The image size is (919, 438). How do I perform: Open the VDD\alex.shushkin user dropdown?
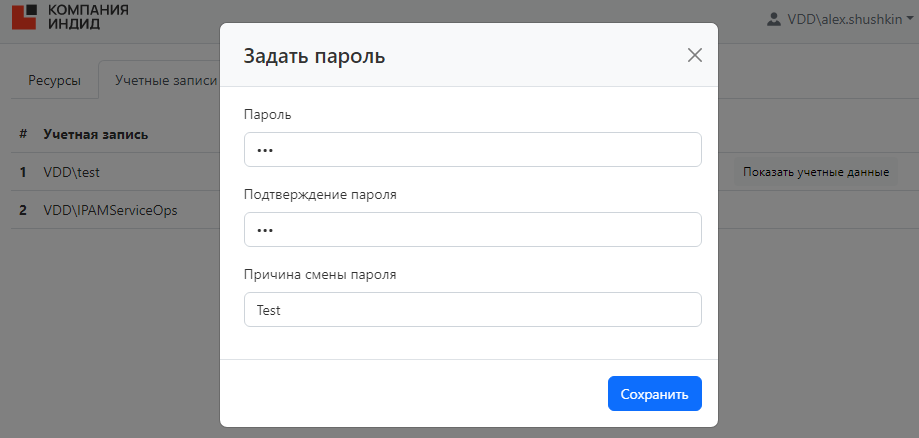842,19
